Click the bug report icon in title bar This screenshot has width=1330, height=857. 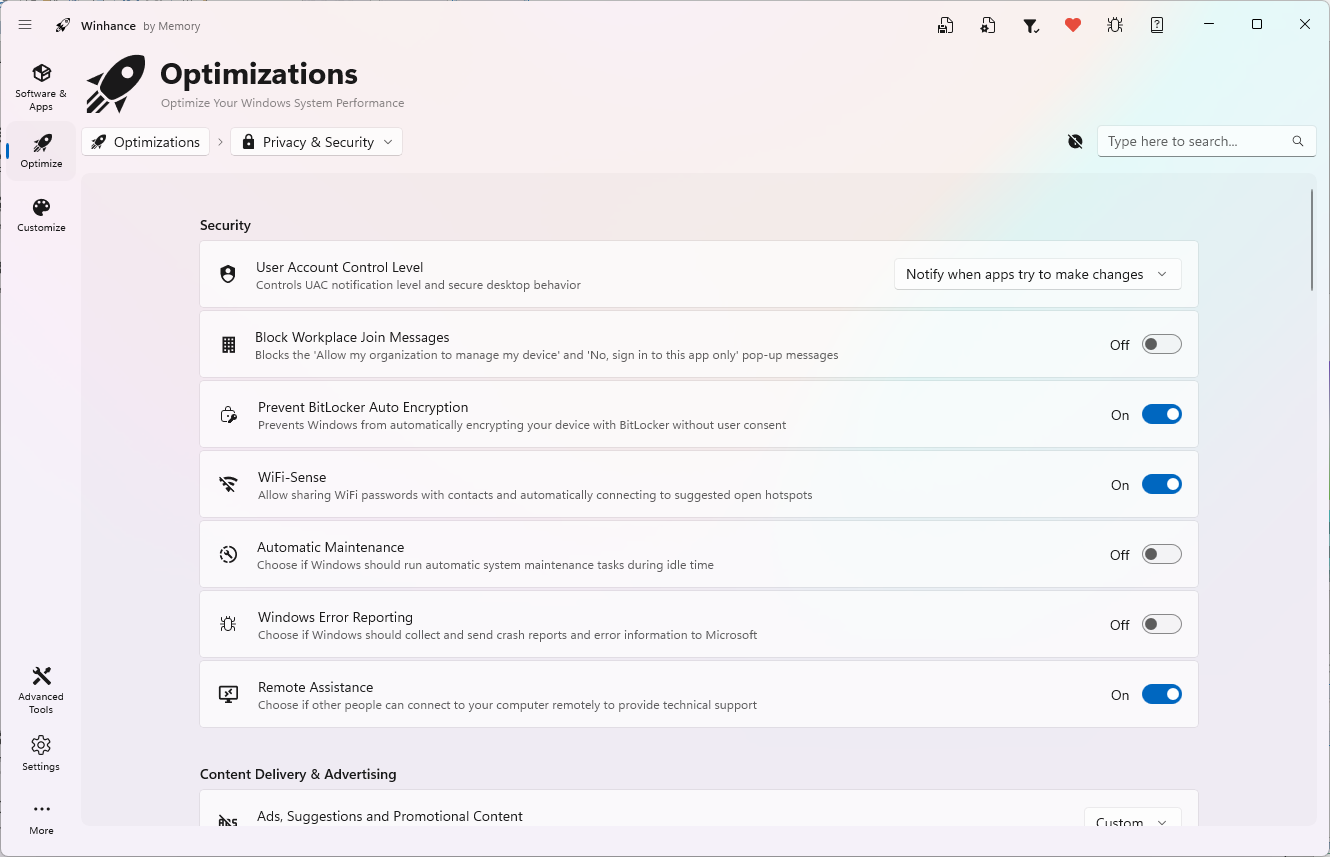(x=1115, y=25)
